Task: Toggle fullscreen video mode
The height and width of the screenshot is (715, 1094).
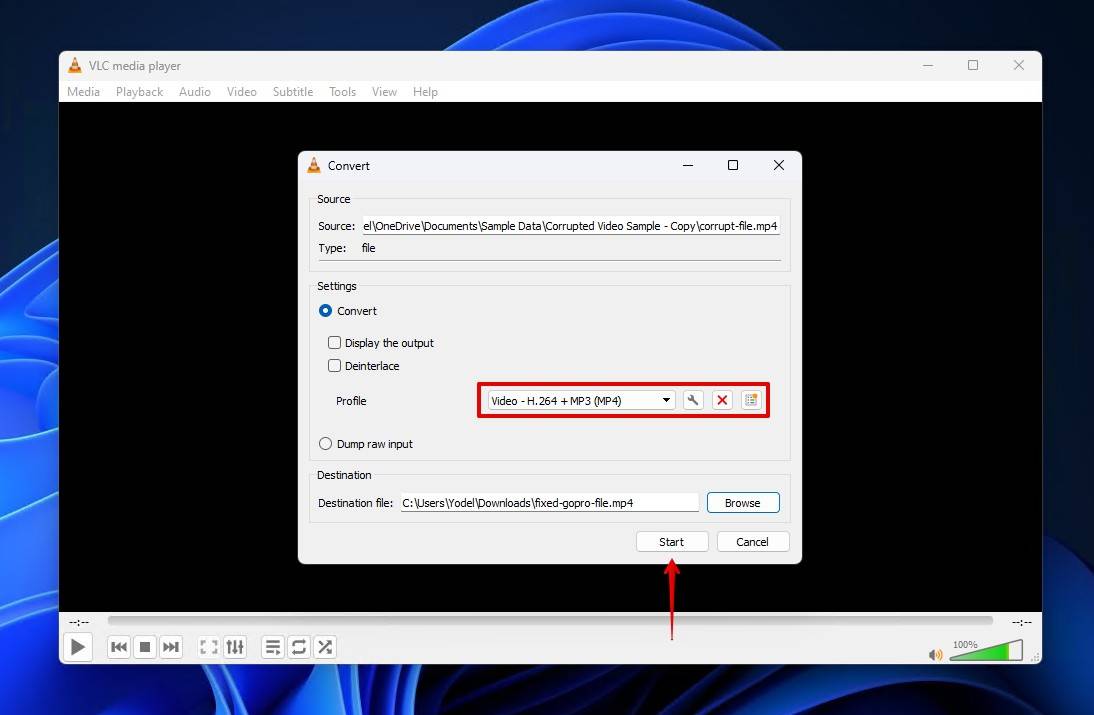Action: pyautogui.click(x=209, y=647)
